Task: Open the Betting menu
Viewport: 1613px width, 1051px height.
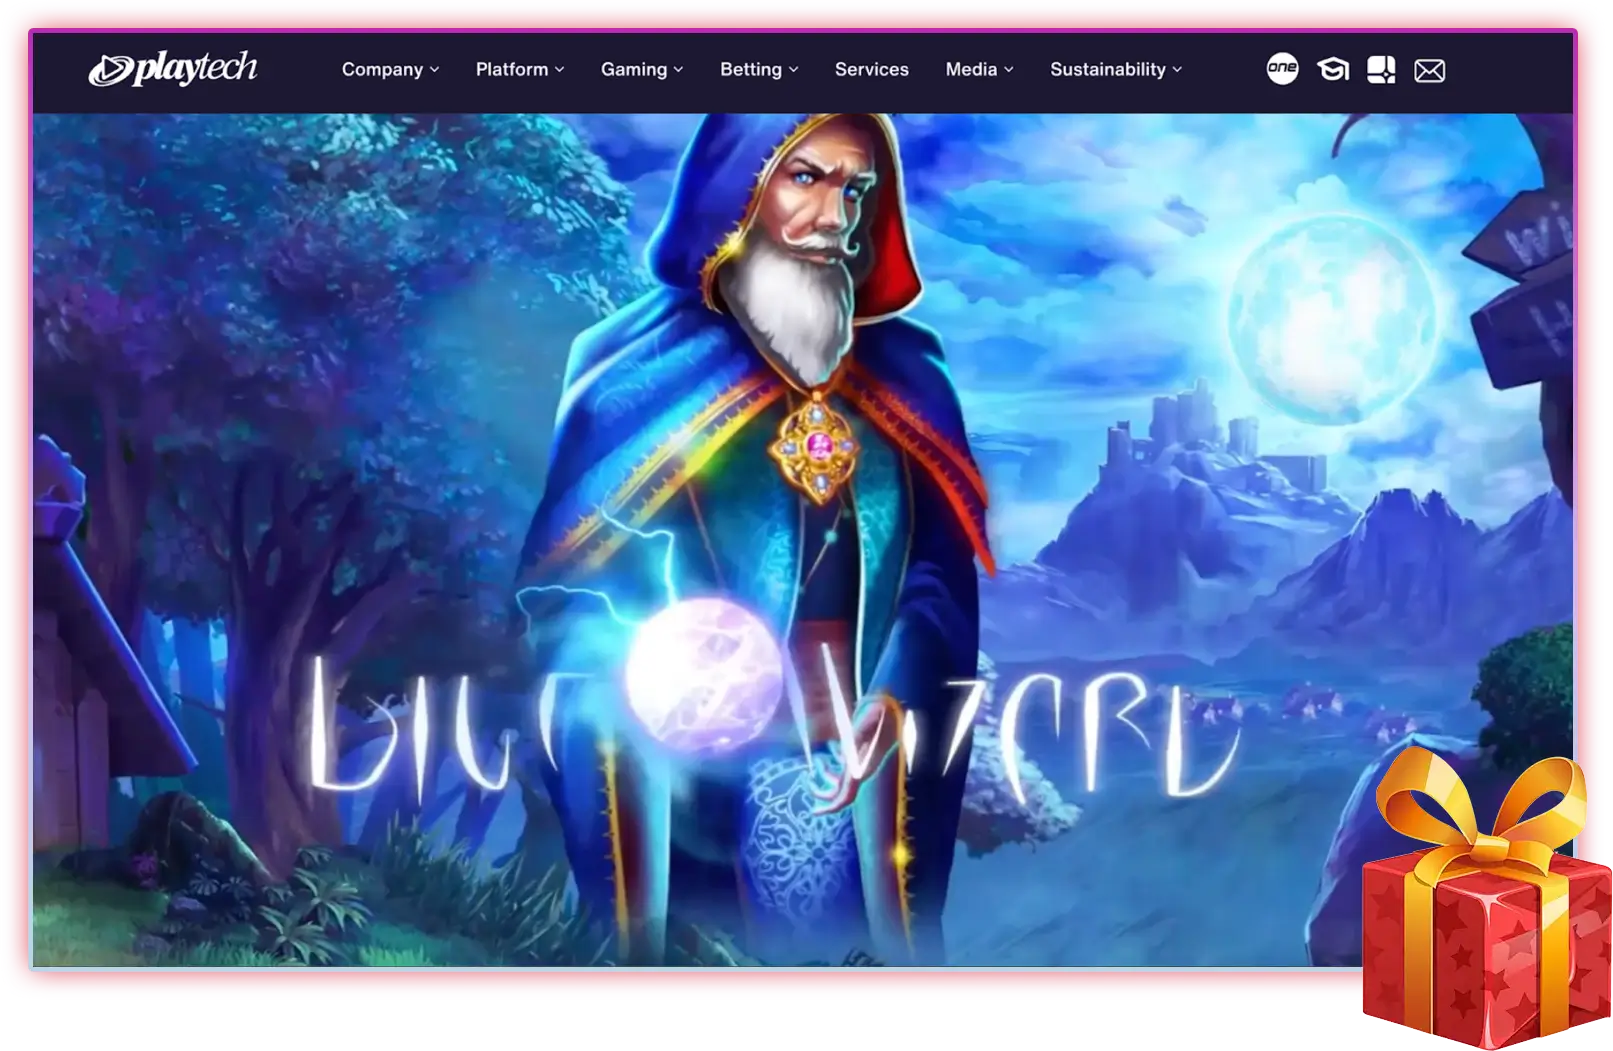Action: coord(759,69)
